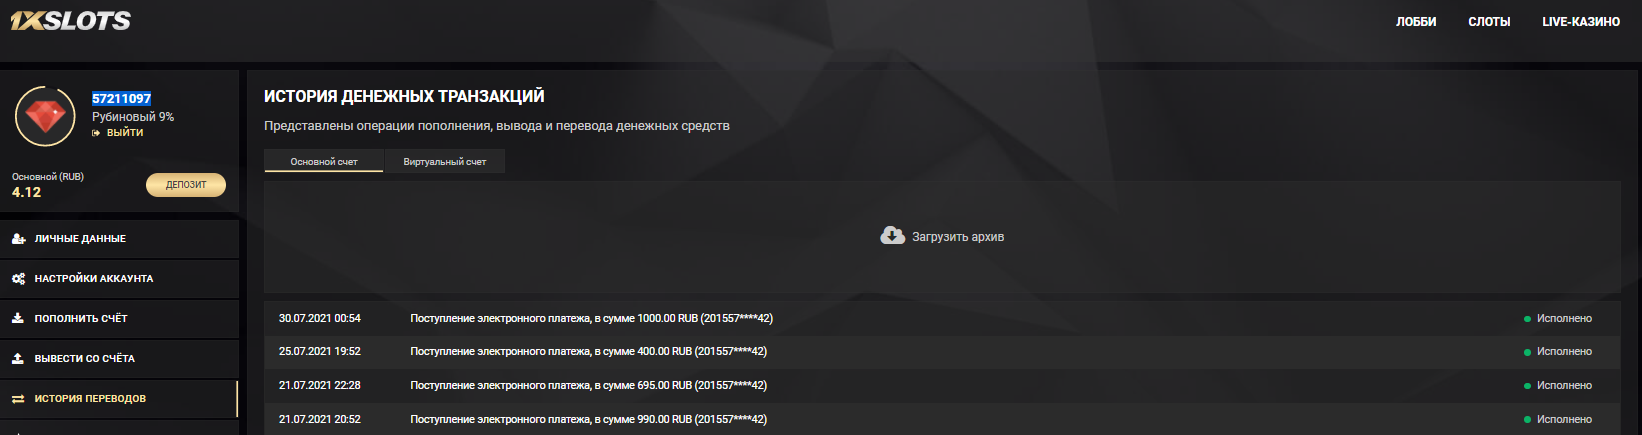Click the 1XSLOTS logo
This screenshot has width=1642, height=435.
coord(70,21)
